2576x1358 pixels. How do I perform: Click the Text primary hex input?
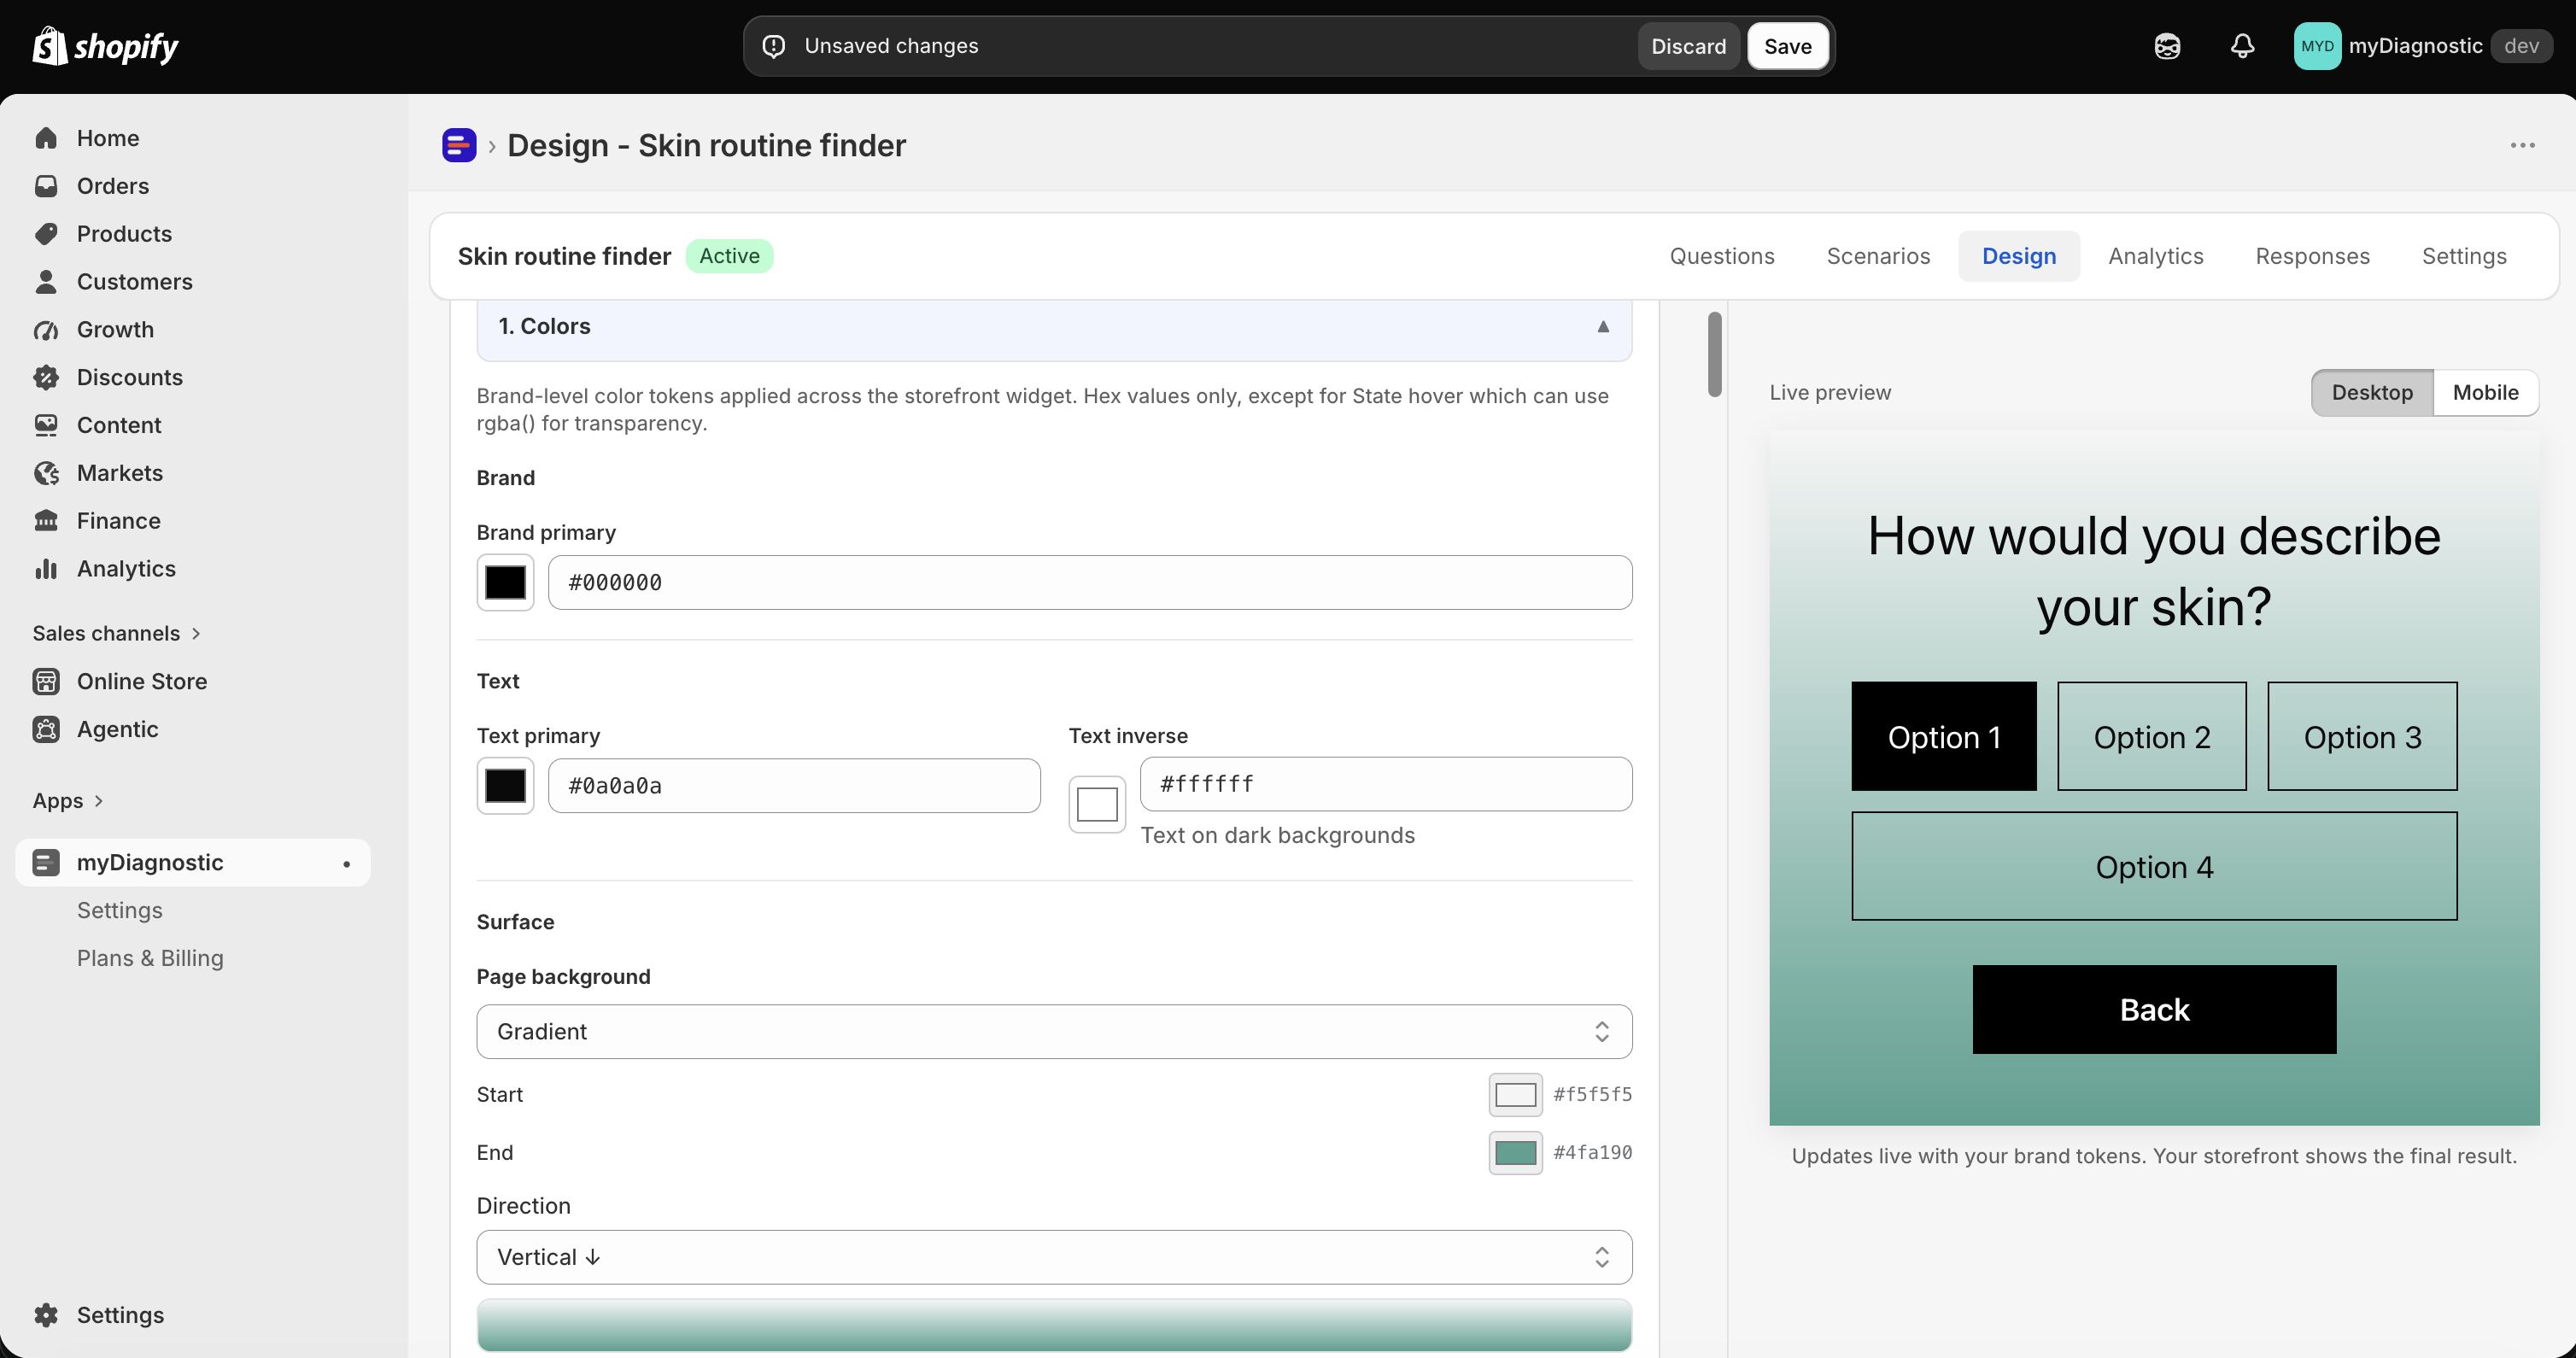pyautogui.click(x=794, y=786)
